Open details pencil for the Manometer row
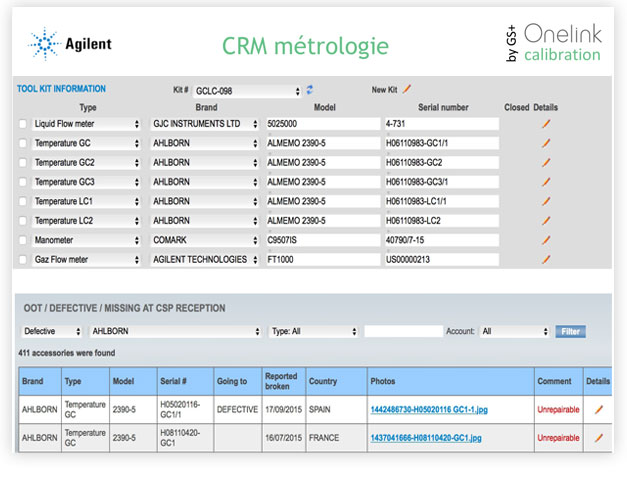The height and width of the screenshot is (498, 627). [546, 240]
